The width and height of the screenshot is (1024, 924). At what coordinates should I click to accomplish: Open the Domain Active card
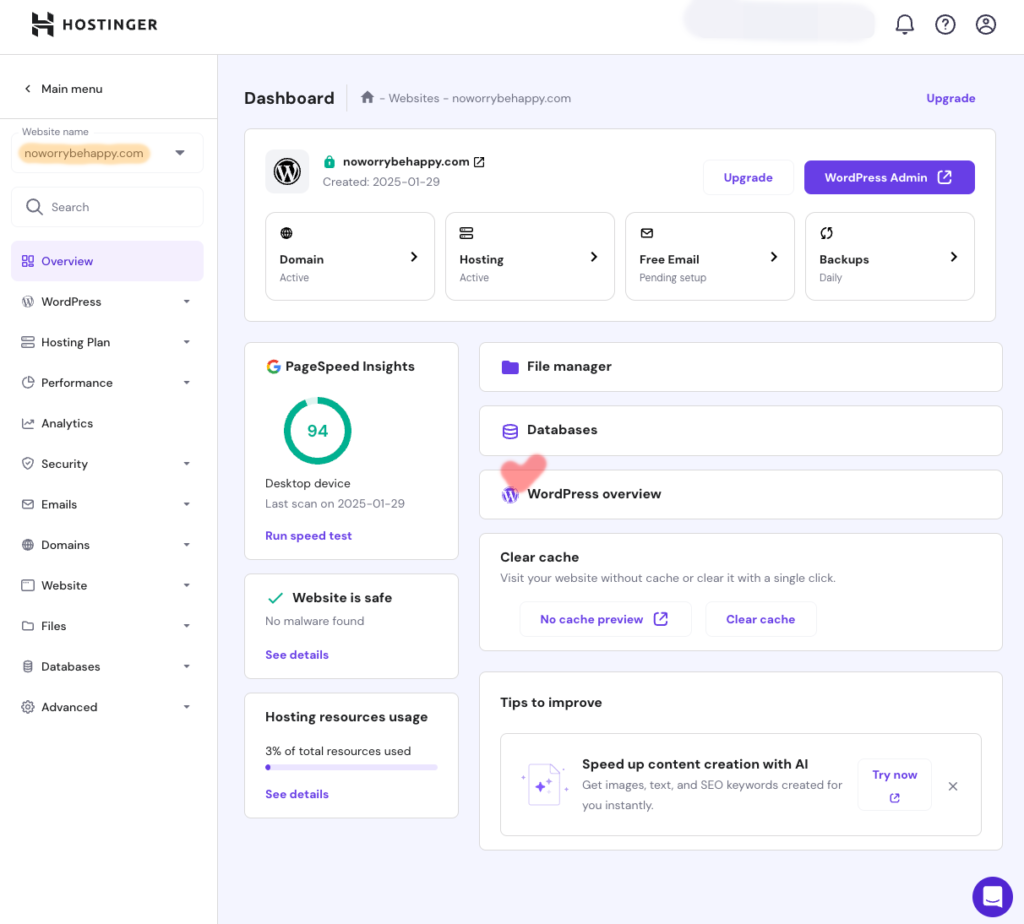click(350, 256)
